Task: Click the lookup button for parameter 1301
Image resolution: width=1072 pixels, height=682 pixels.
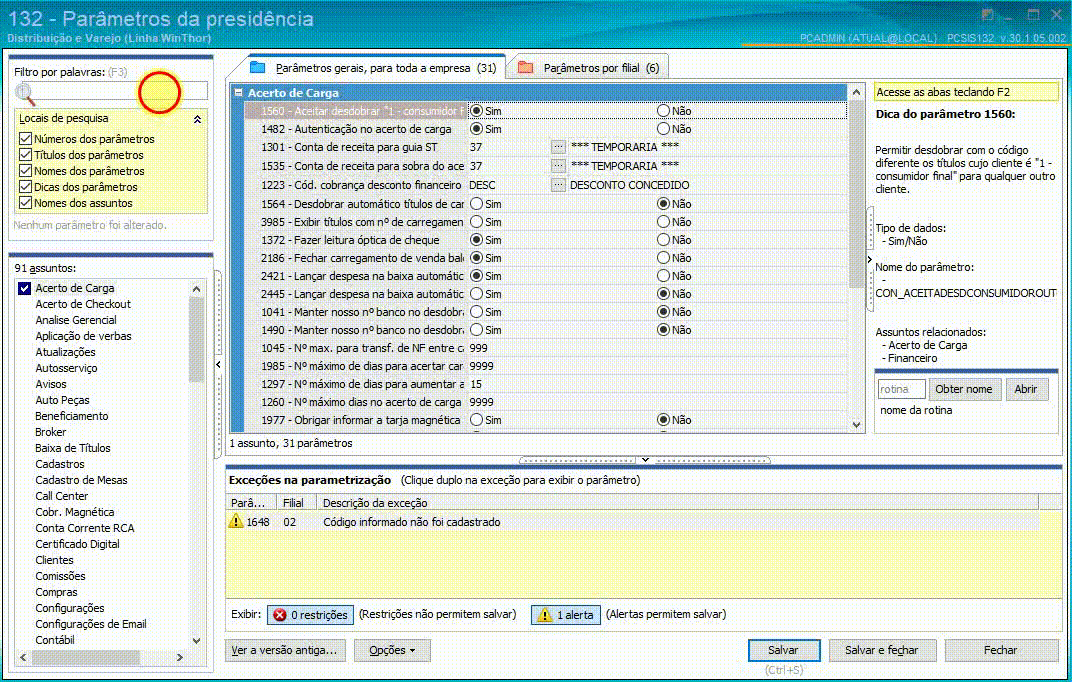Action: point(558,147)
